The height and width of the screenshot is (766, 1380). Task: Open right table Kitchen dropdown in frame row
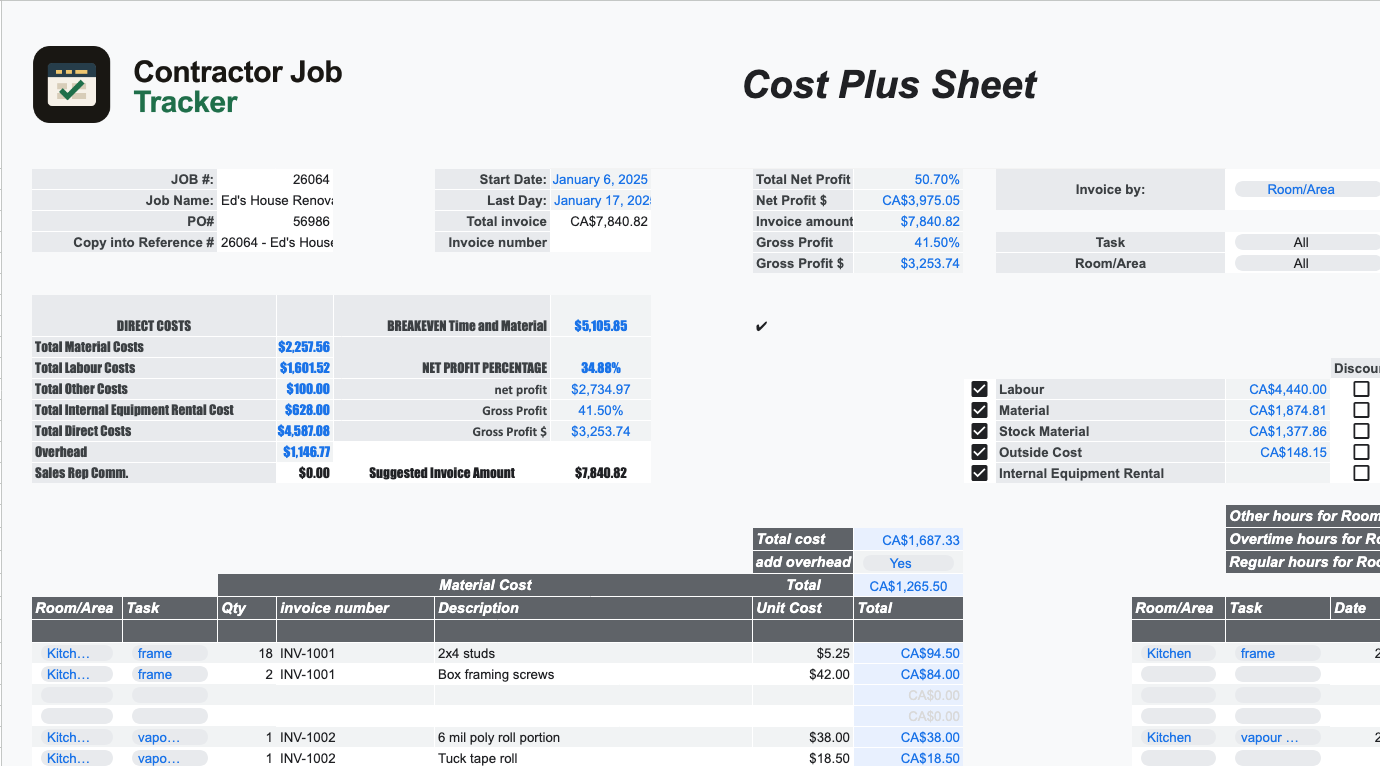pyautogui.click(x=1178, y=653)
